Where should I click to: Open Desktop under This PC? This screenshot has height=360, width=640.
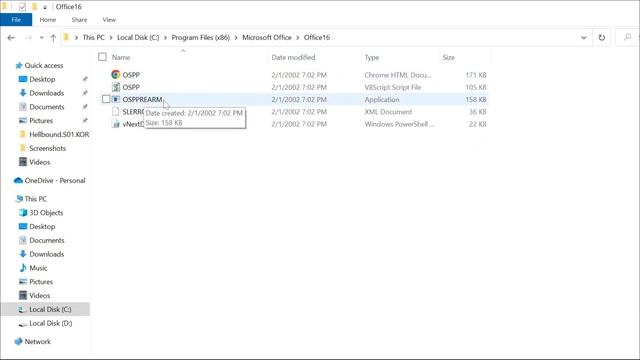[x=42, y=227]
